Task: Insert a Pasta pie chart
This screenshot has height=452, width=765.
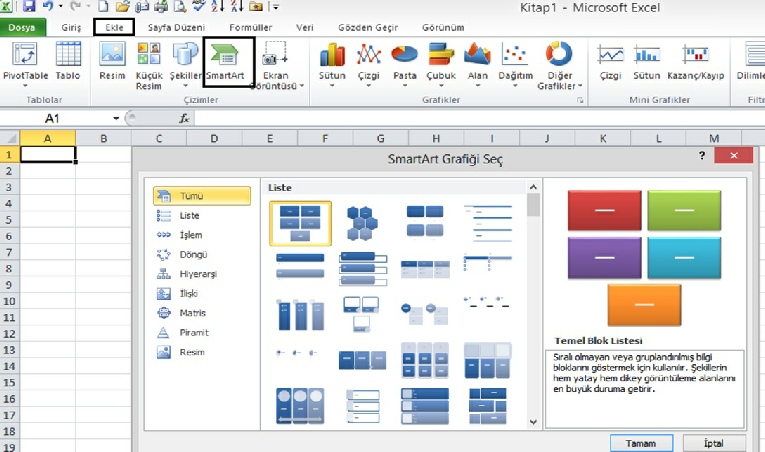Action: [405, 63]
